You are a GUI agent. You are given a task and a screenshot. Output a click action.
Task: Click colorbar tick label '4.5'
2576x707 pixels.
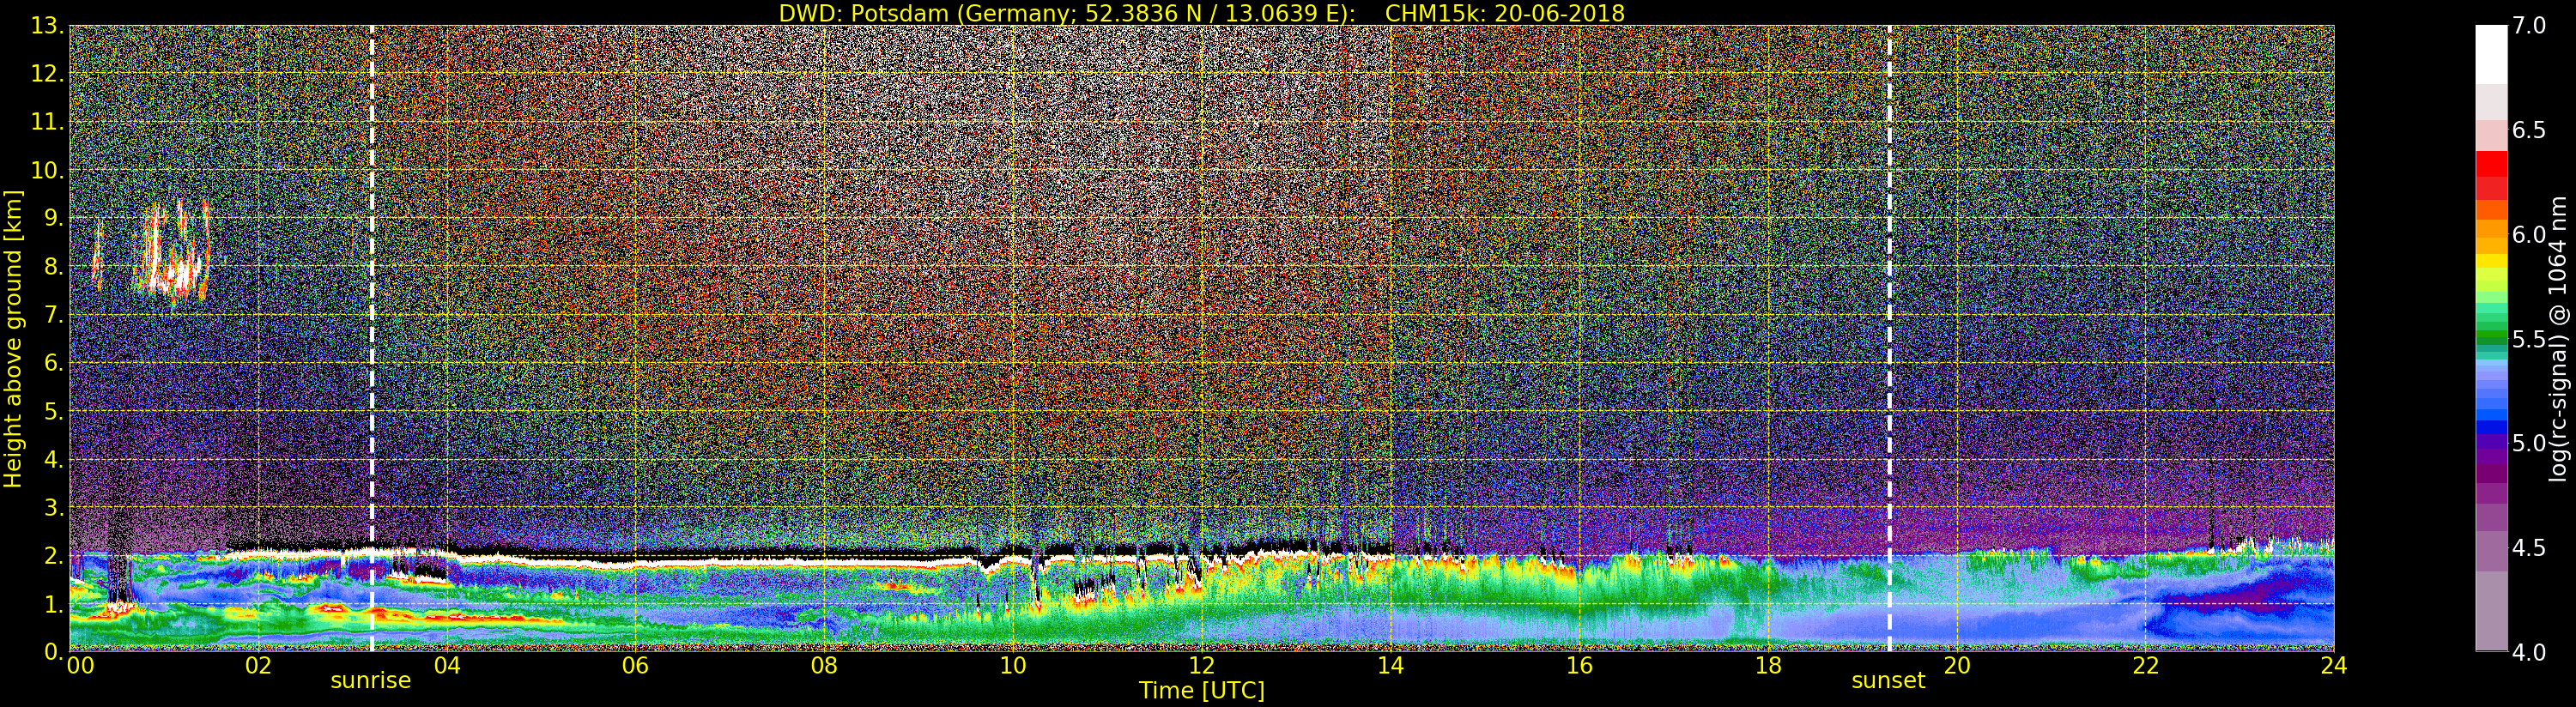click(2529, 548)
